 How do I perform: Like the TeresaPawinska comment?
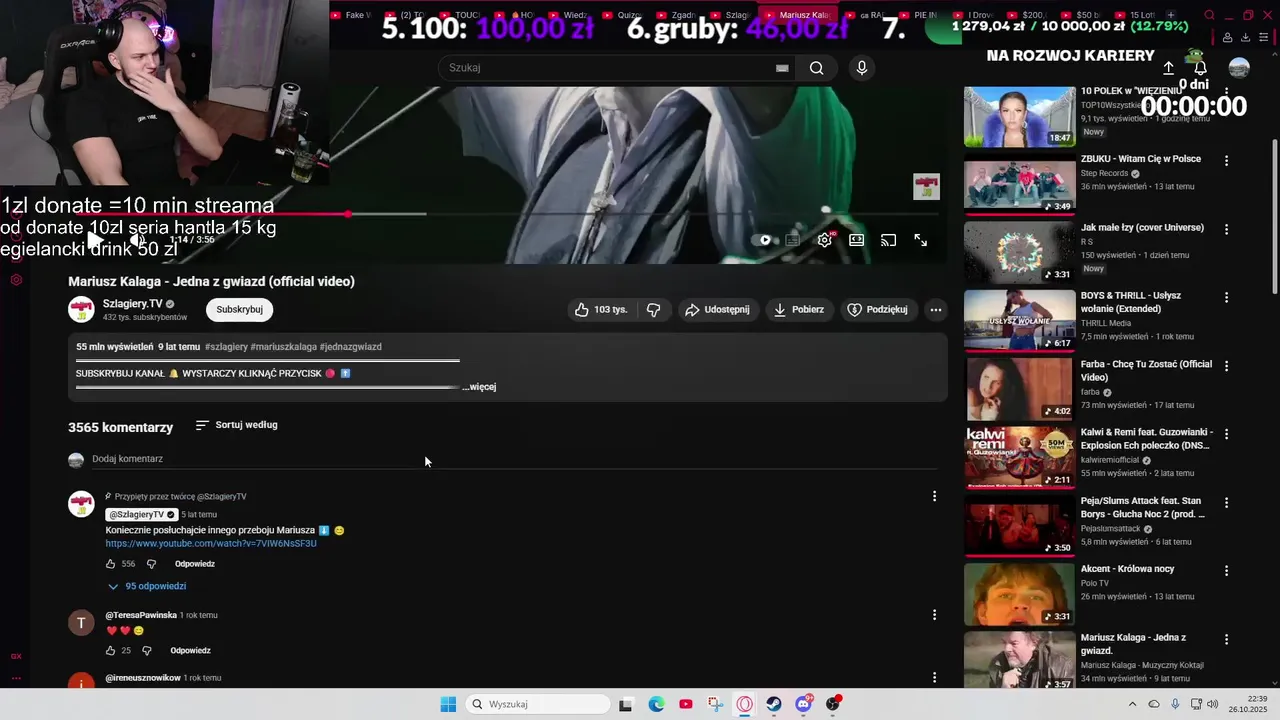111,651
